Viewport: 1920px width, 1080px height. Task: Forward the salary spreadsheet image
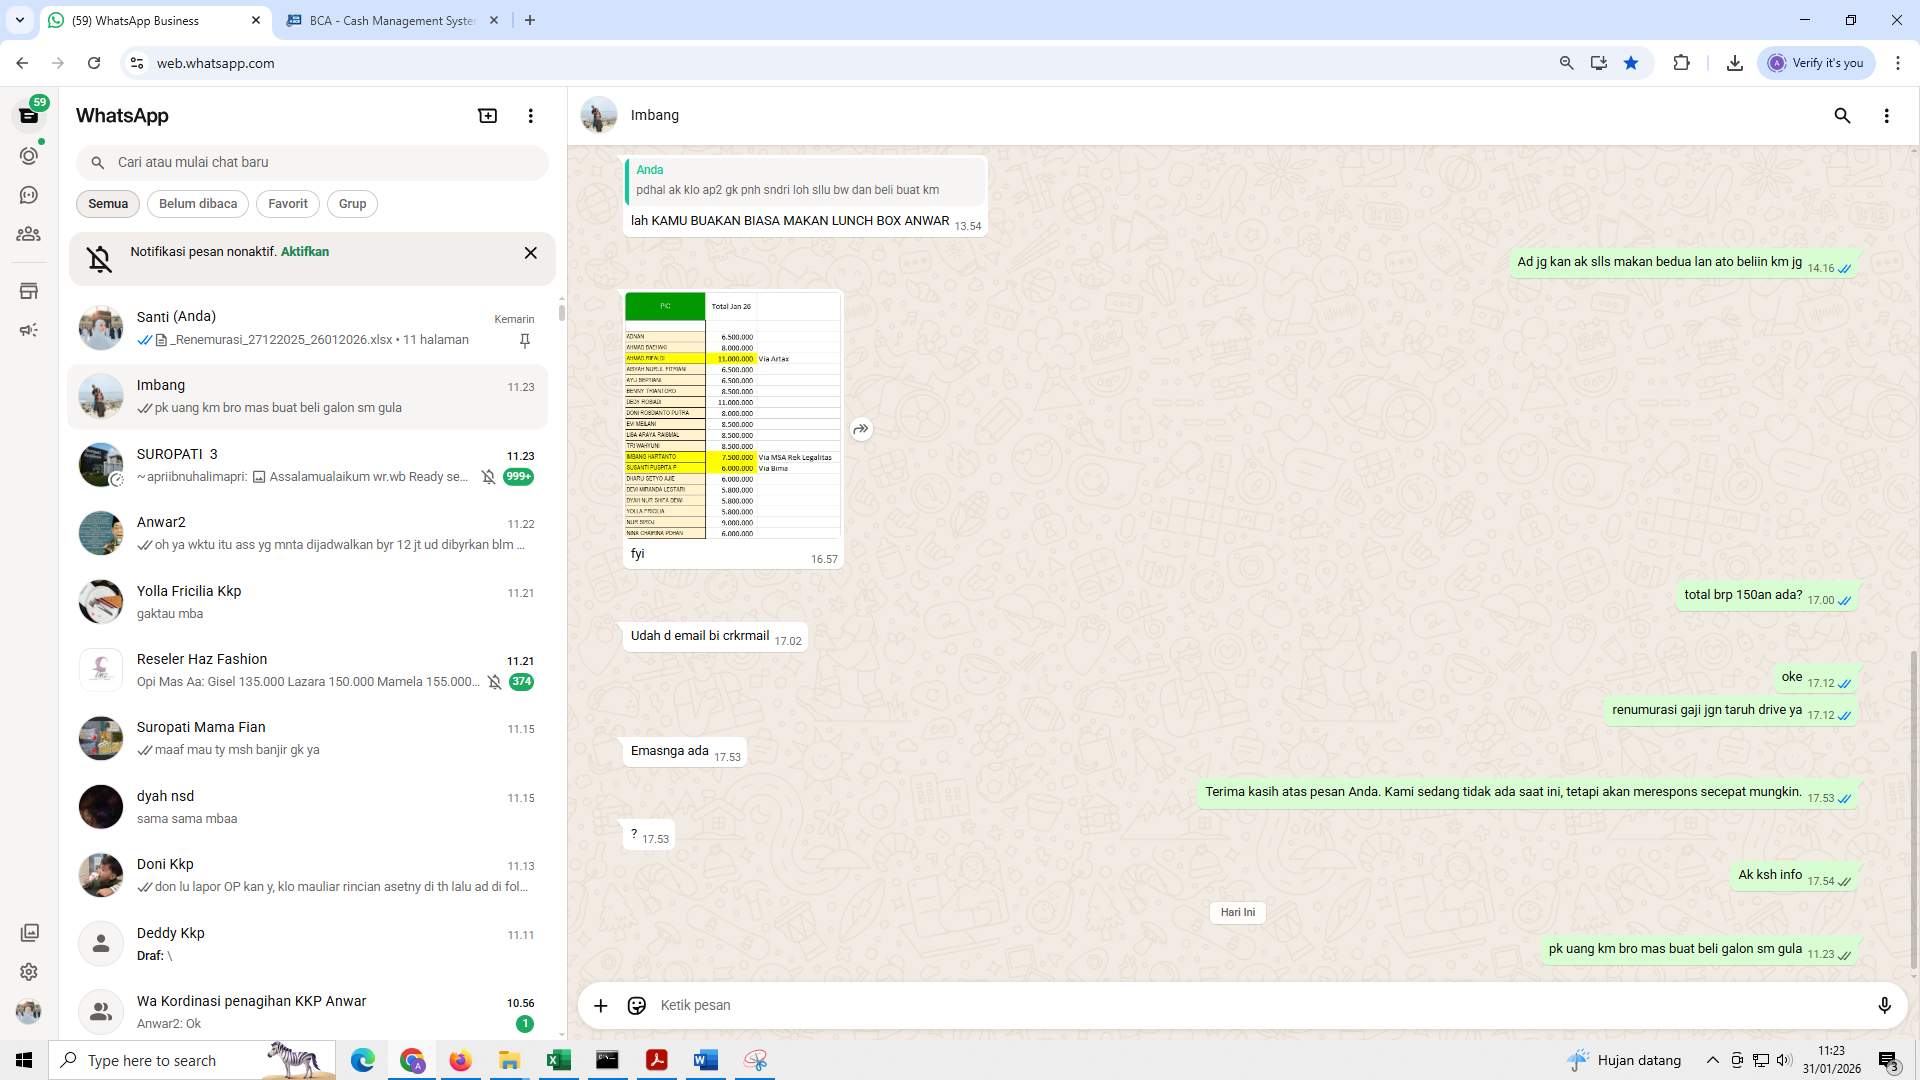(861, 429)
